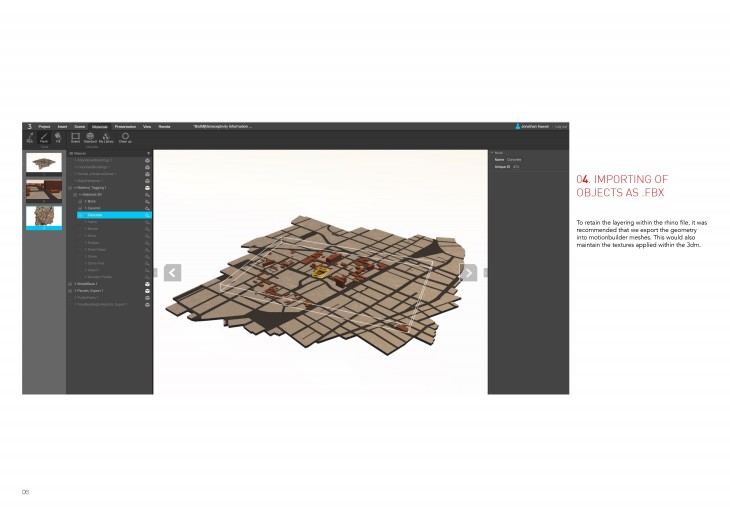Click the user profile icon

518,127
